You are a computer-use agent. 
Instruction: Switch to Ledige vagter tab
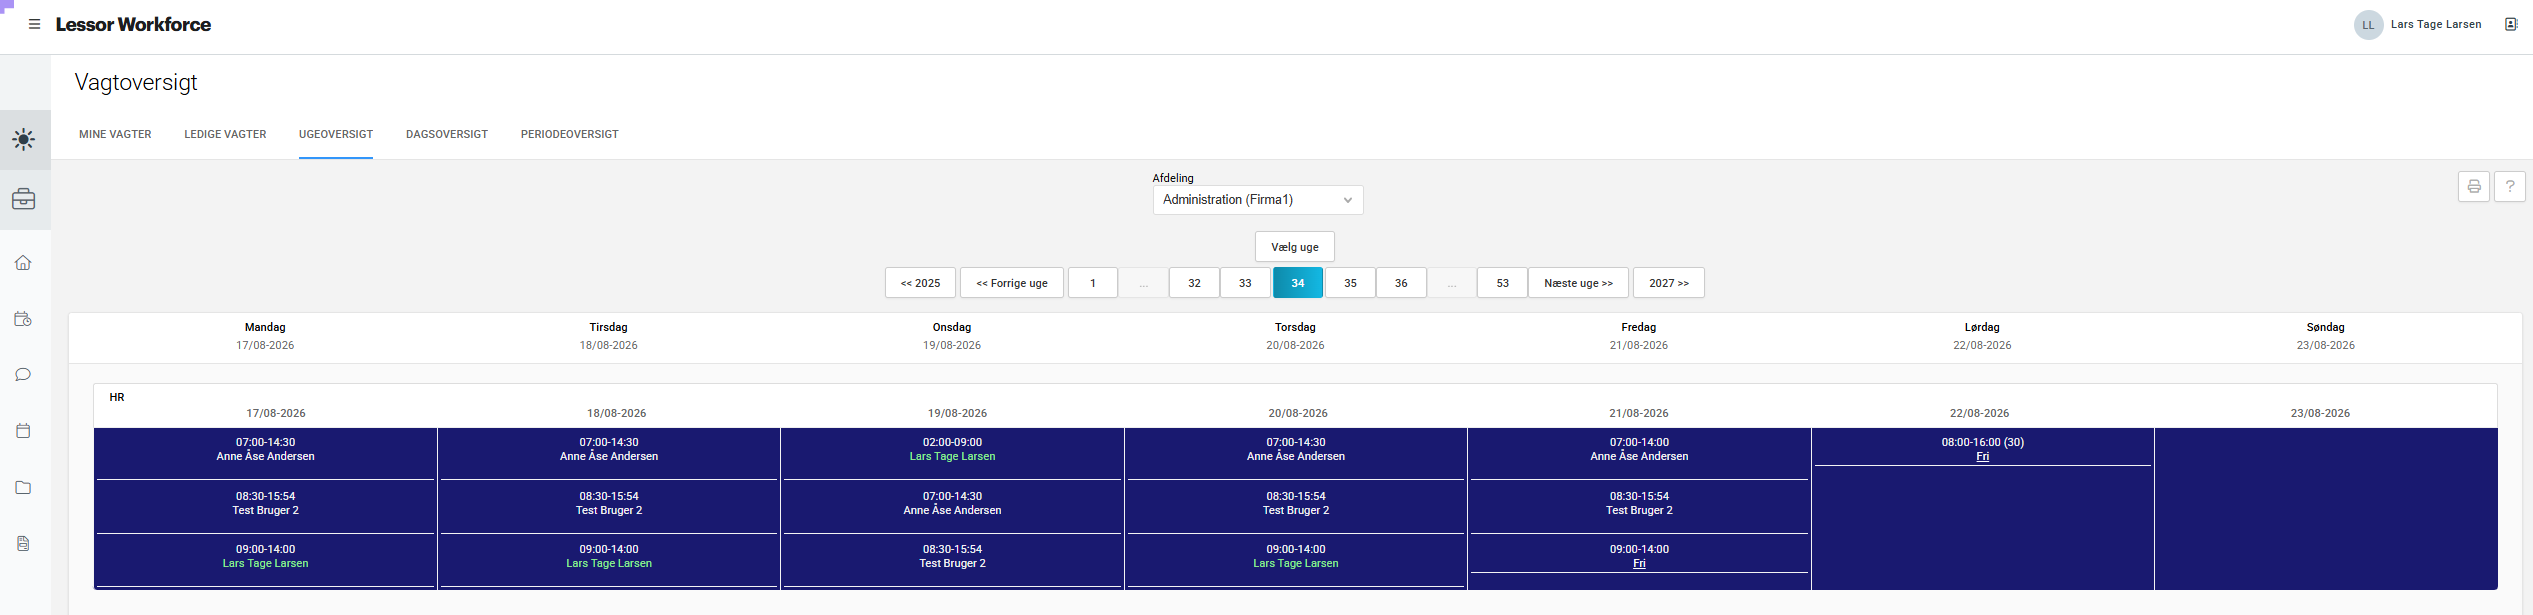(225, 134)
